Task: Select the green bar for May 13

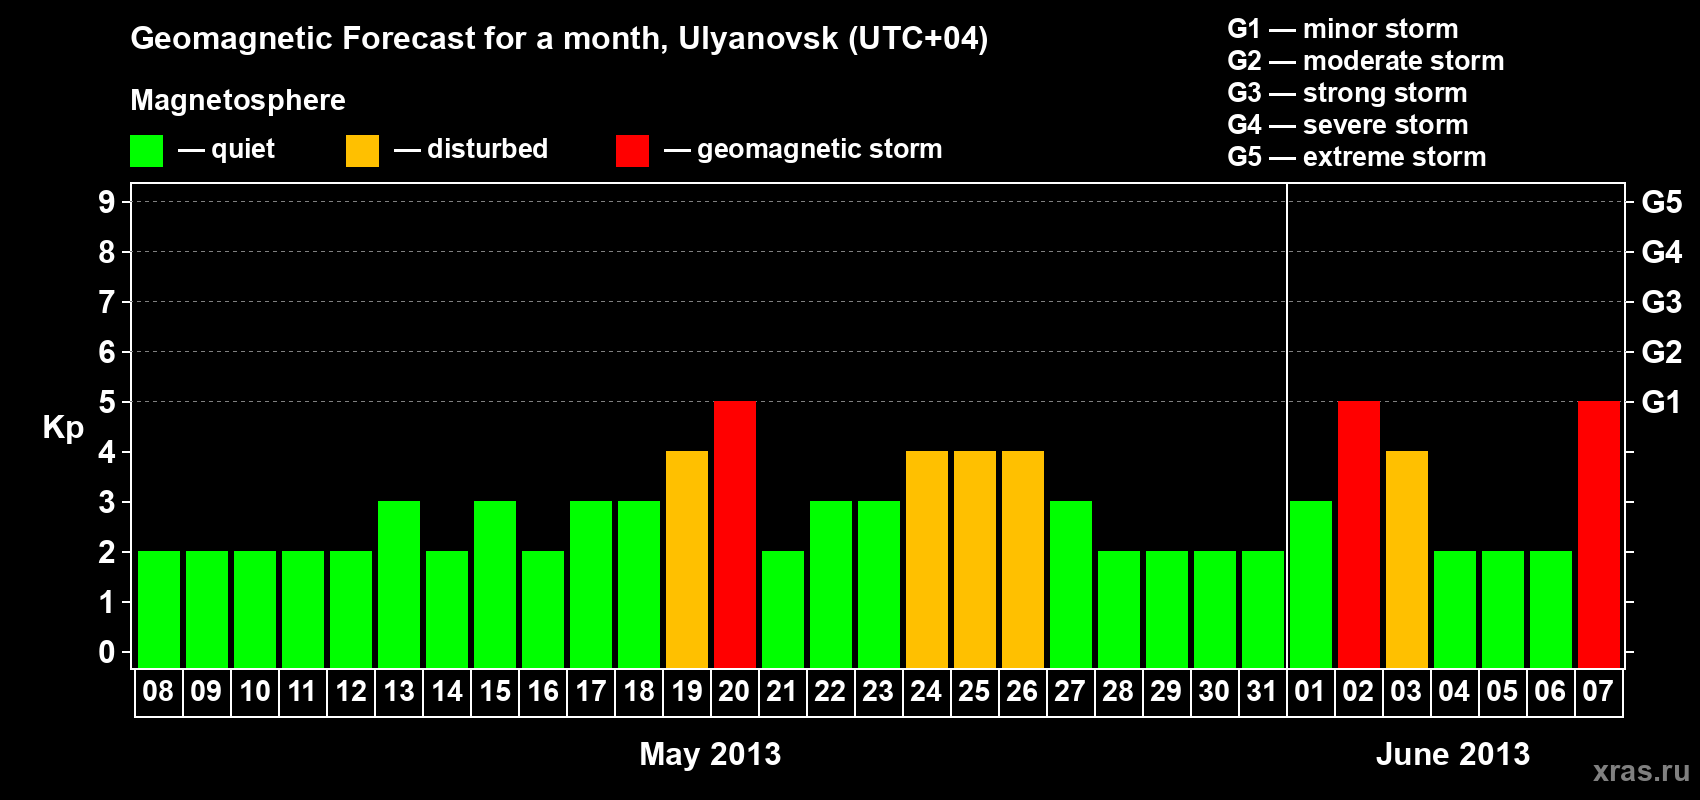Action: pyautogui.click(x=399, y=584)
